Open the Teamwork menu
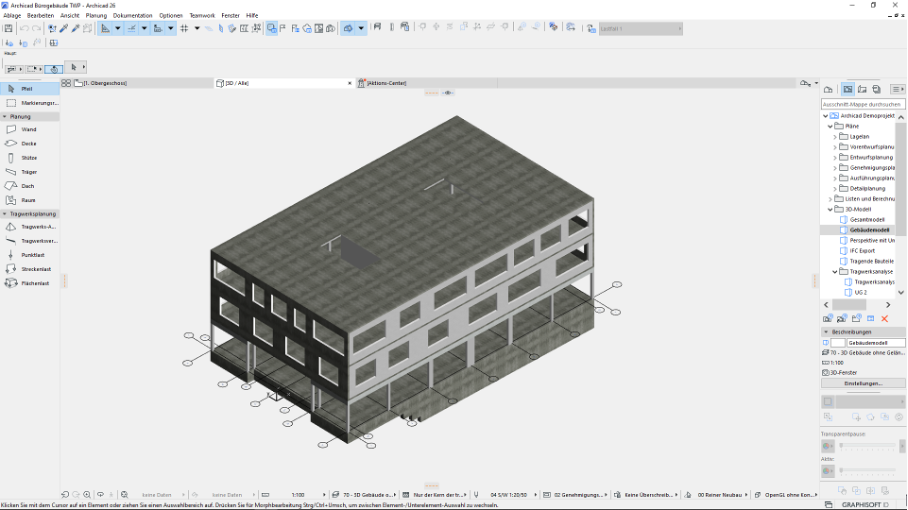The image size is (908, 510). point(202,16)
